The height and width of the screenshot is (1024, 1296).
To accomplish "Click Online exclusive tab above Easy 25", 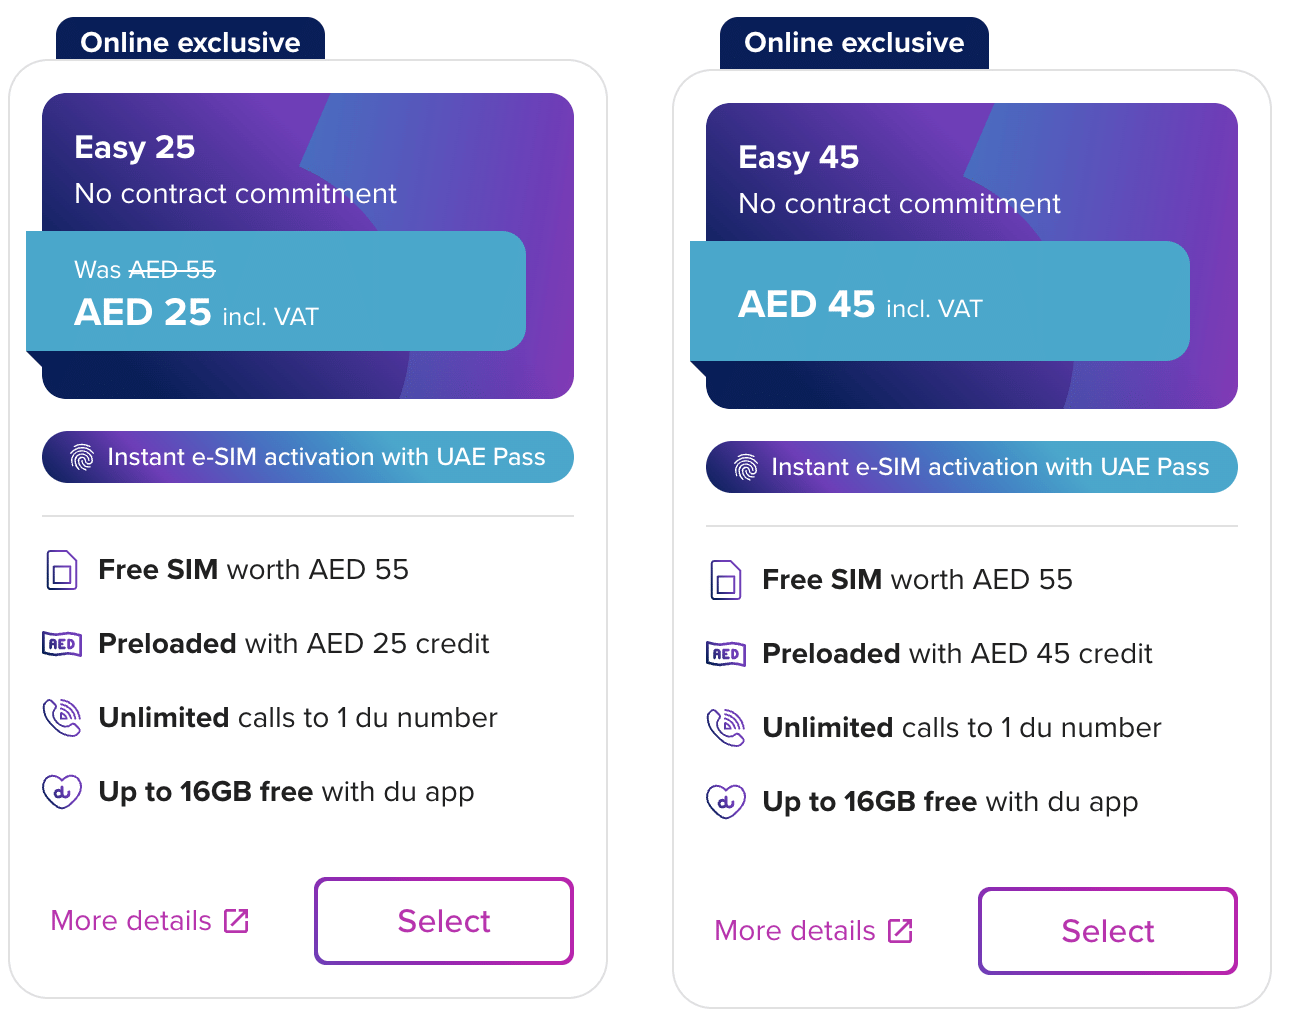I will pyautogui.click(x=190, y=42).
